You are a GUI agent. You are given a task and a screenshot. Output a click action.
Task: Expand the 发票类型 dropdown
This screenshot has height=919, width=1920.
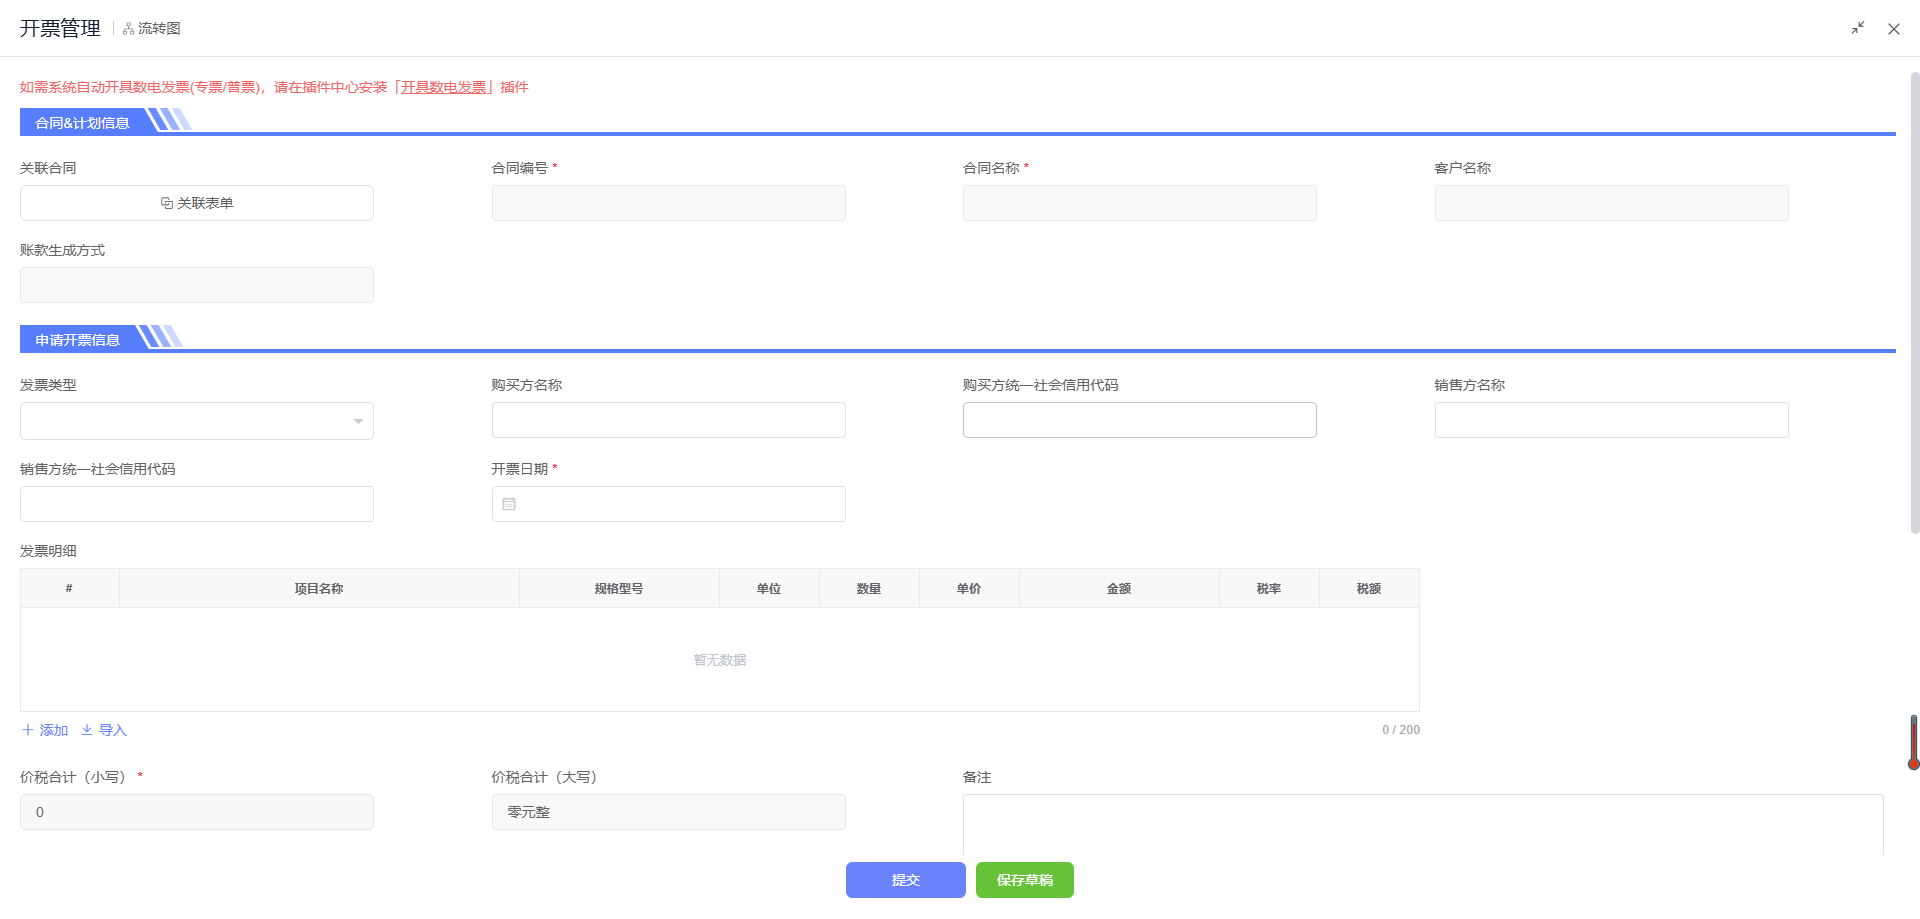point(197,421)
